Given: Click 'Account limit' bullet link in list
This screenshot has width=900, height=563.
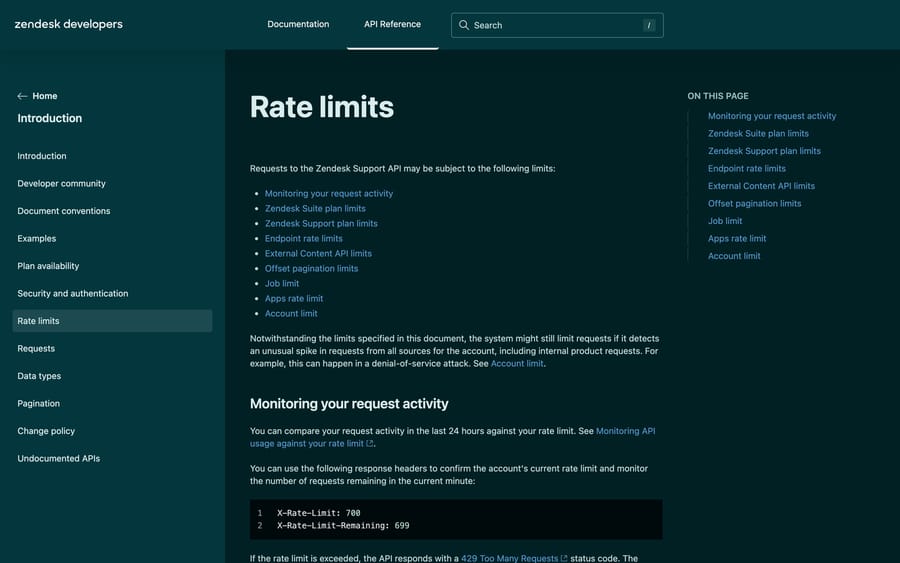Looking at the screenshot, I should [291, 313].
